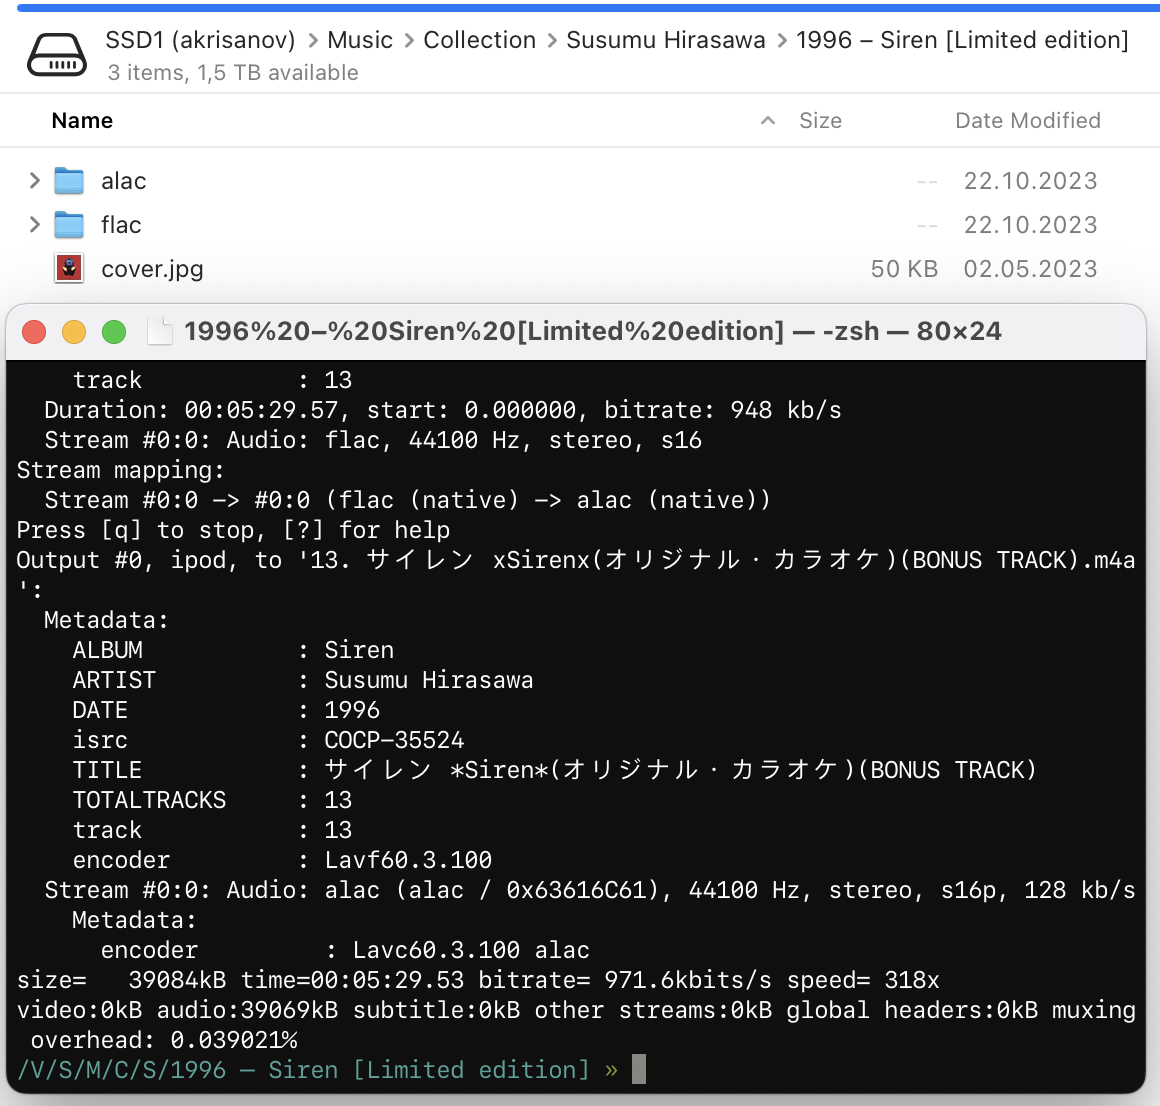Click 1996 – Siren [Limited edition] breadcrumb
This screenshot has height=1106, width=1160.
coord(962,40)
